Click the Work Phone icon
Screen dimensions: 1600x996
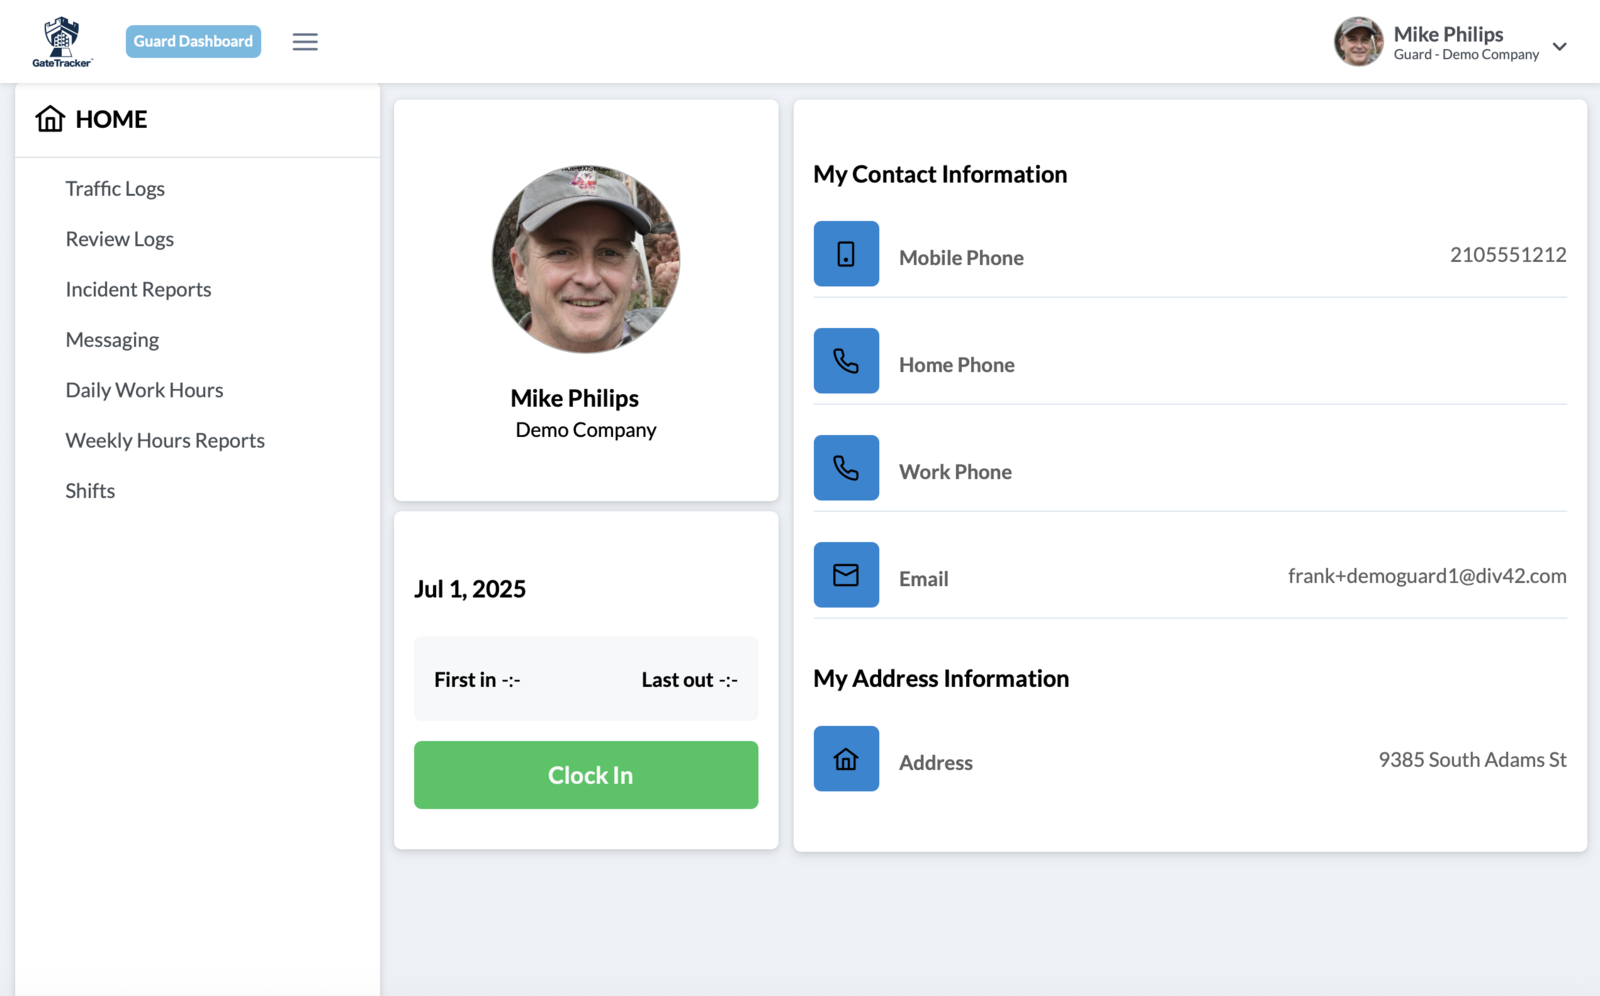pos(846,468)
